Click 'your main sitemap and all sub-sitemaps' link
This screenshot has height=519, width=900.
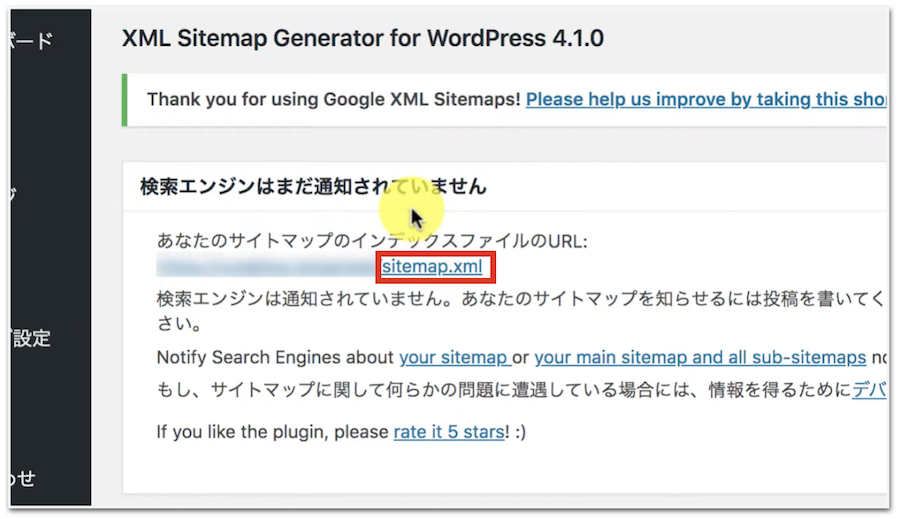[700, 357]
